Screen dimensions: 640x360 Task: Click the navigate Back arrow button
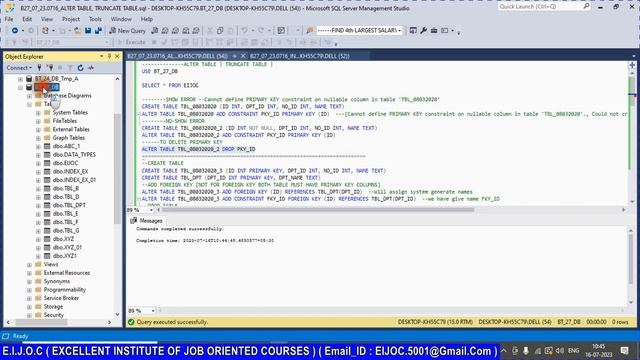15,31
